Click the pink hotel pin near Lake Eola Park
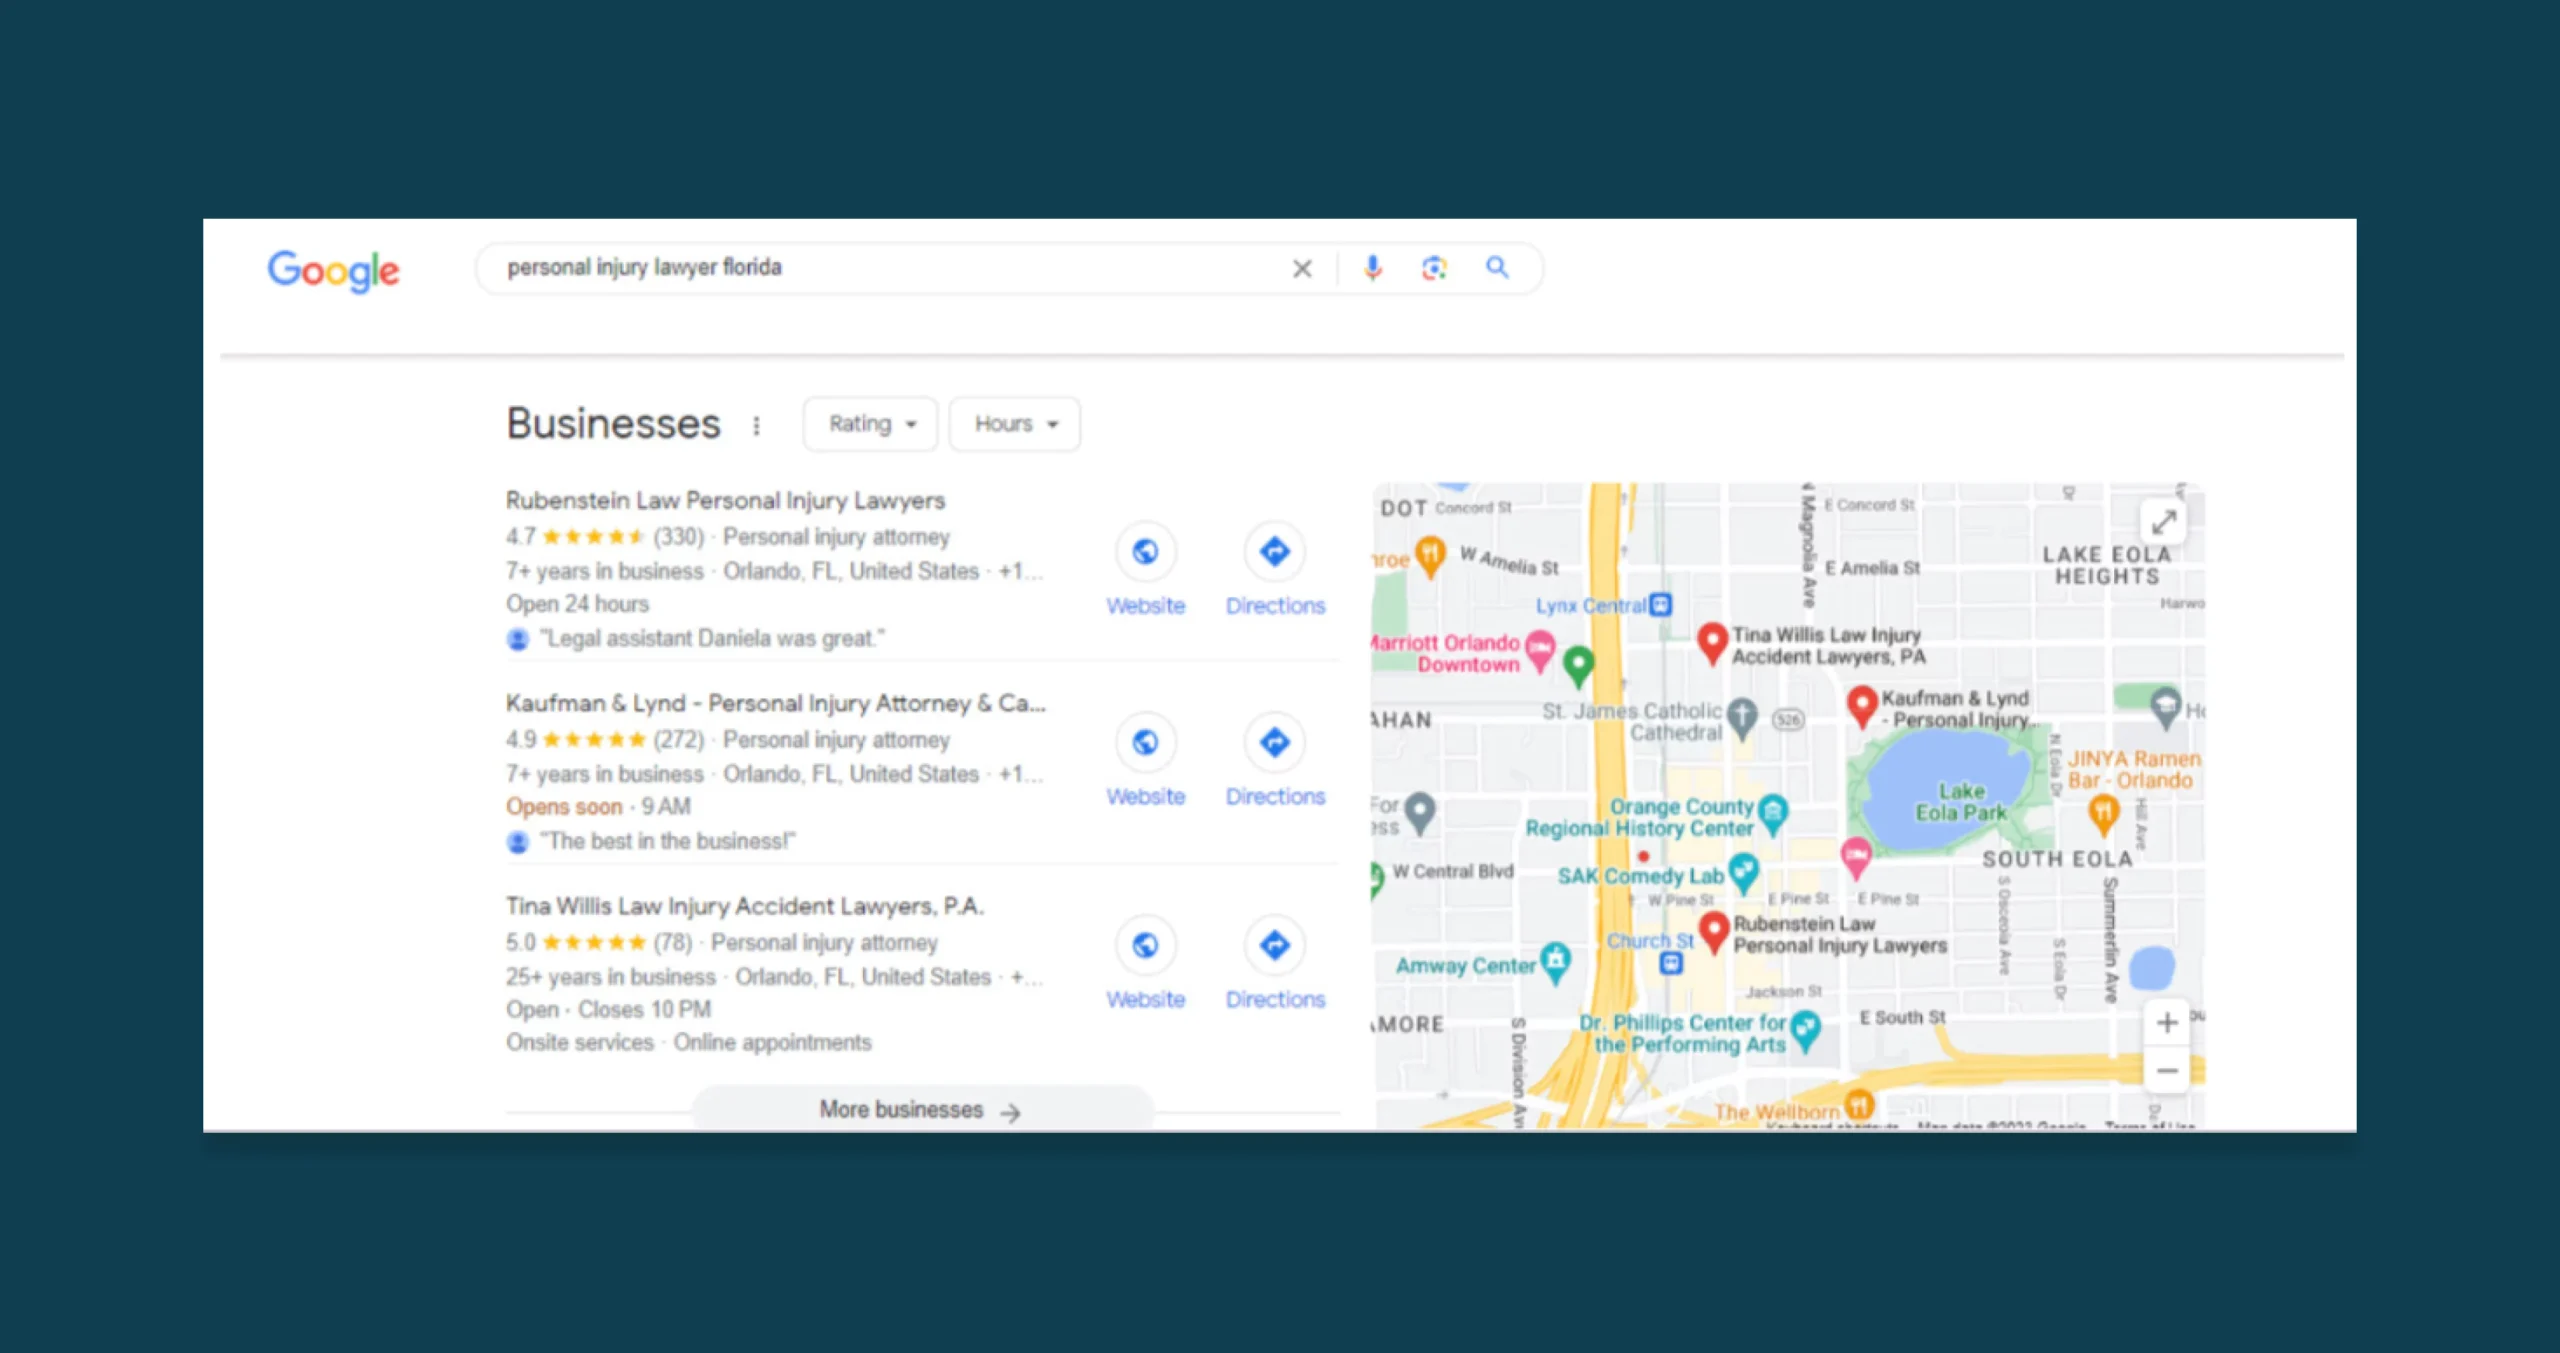Image resolution: width=2560 pixels, height=1353 pixels. tap(1856, 858)
